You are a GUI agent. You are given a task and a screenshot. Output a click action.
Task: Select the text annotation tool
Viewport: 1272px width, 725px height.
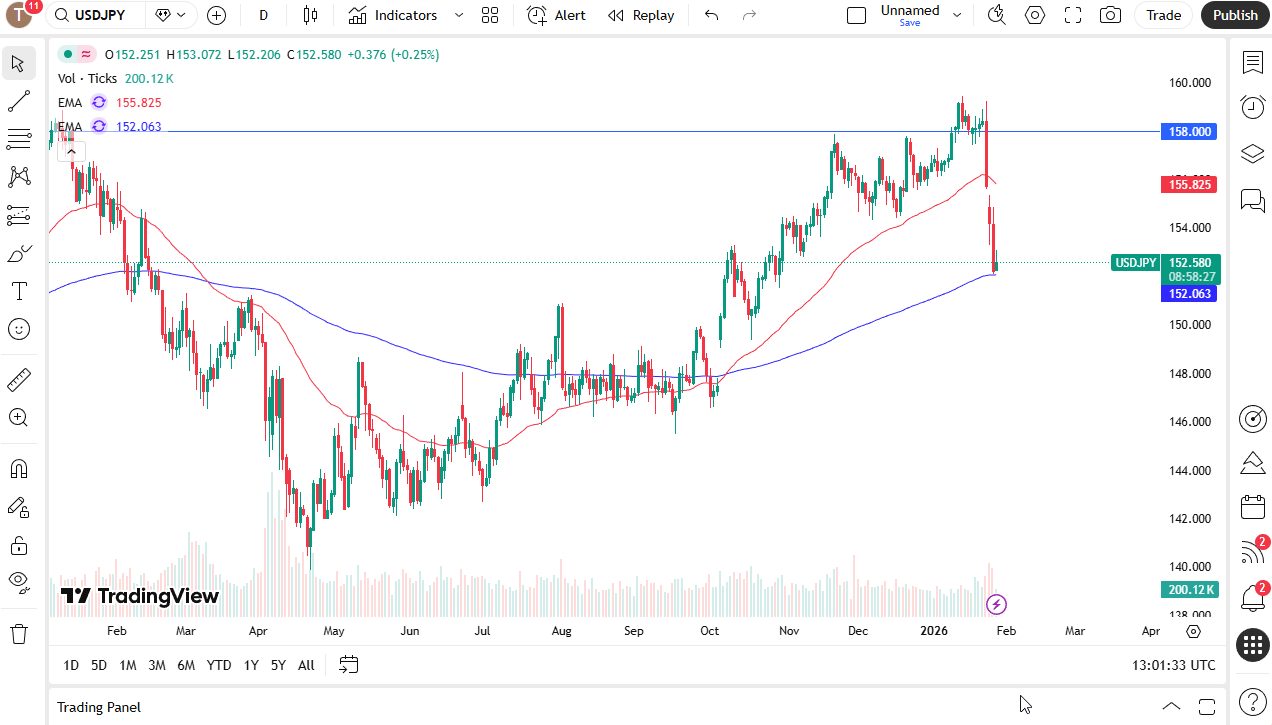(18, 291)
